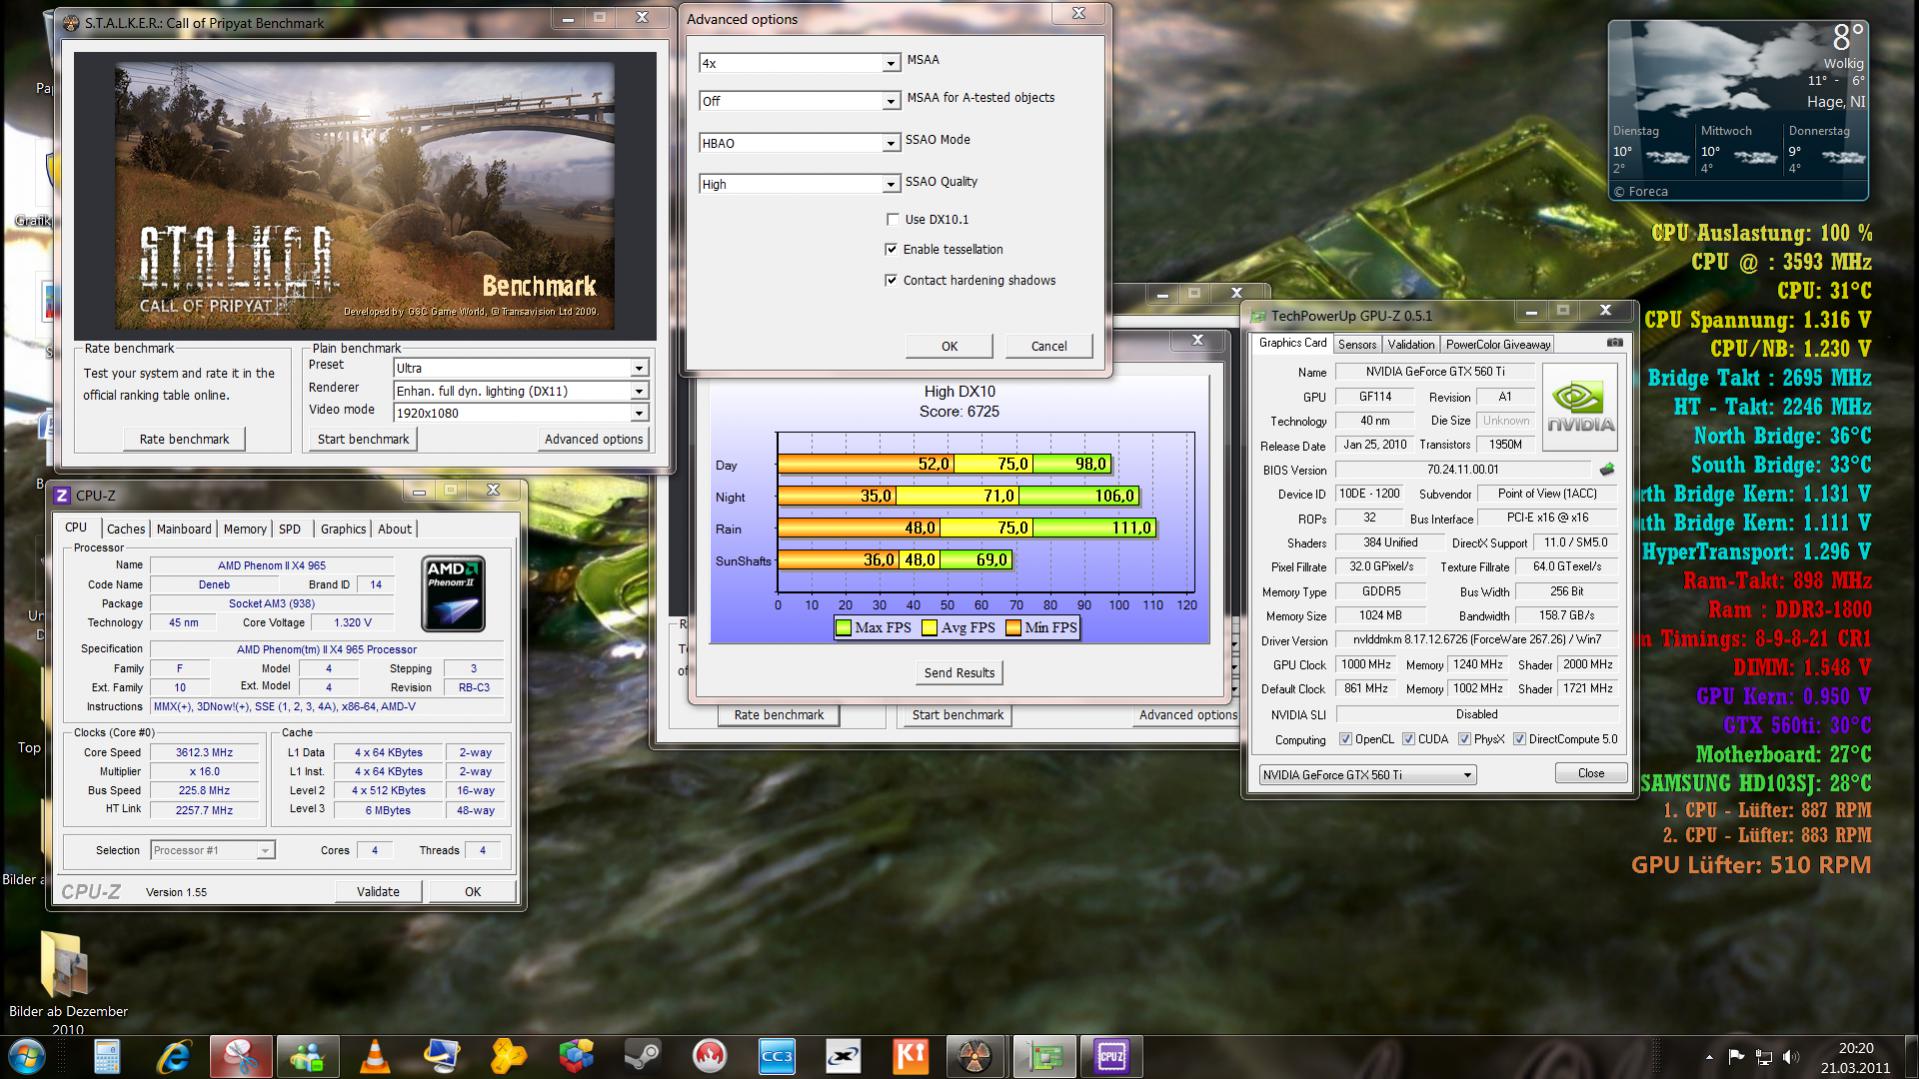
Task: Open the Calculator taskbar icon
Action: tap(107, 1056)
